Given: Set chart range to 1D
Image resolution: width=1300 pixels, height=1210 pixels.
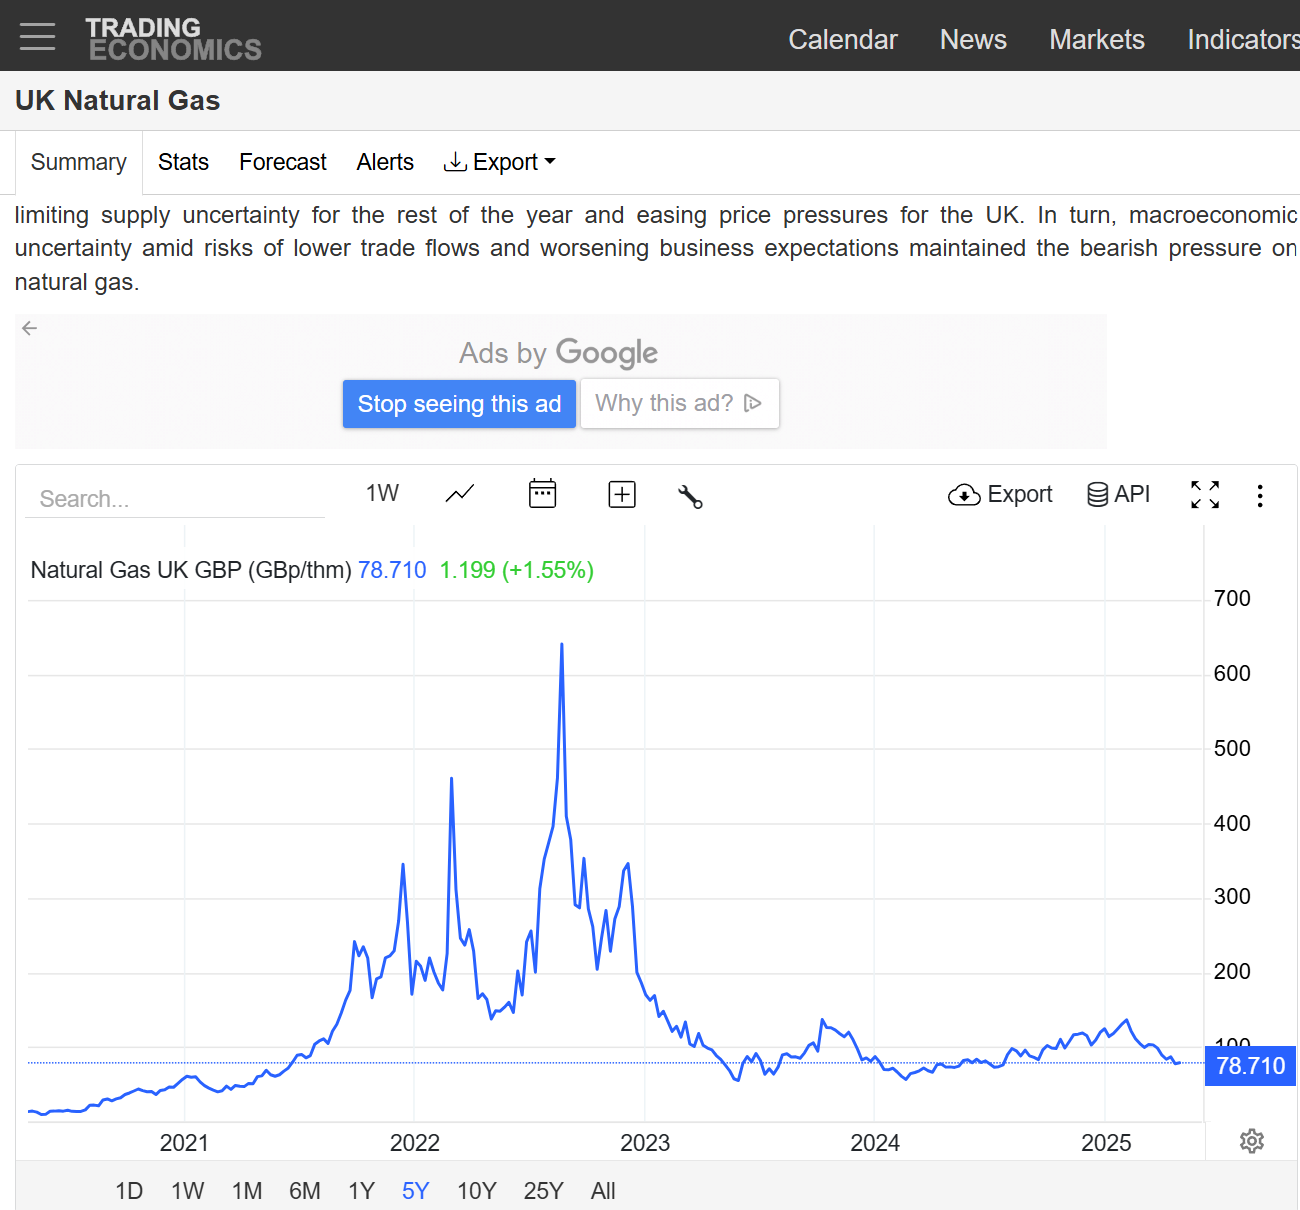Looking at the screenshot, I should [129, 1191].
